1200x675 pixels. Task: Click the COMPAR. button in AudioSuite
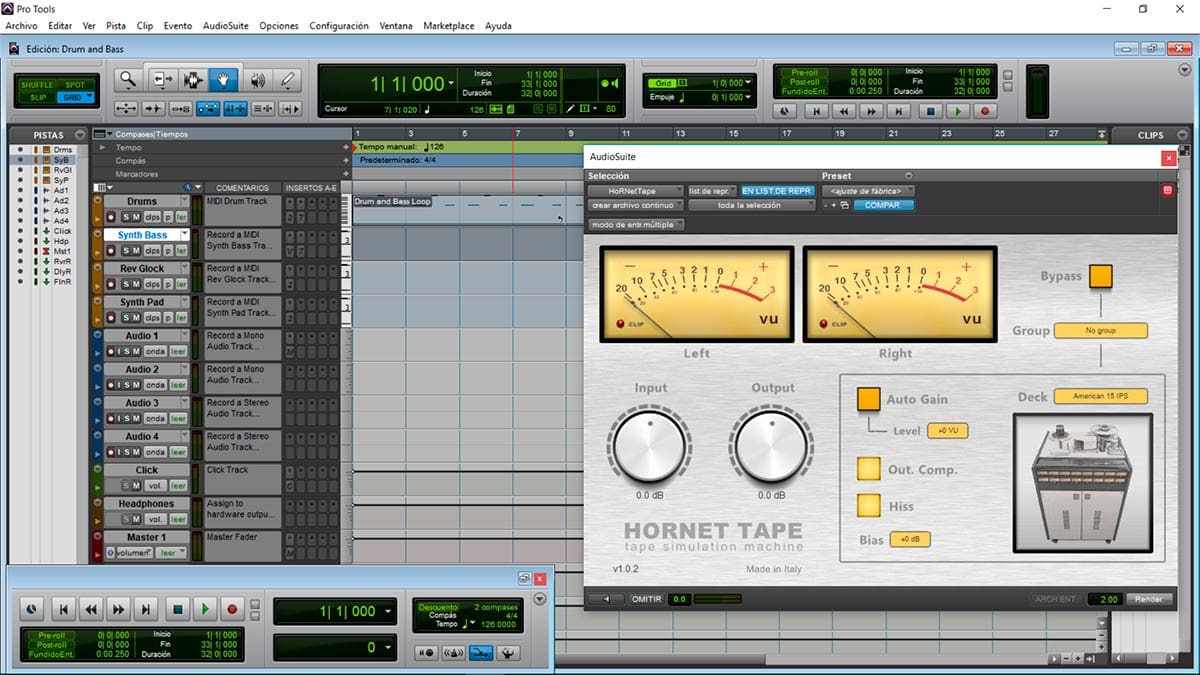point(883,205)
